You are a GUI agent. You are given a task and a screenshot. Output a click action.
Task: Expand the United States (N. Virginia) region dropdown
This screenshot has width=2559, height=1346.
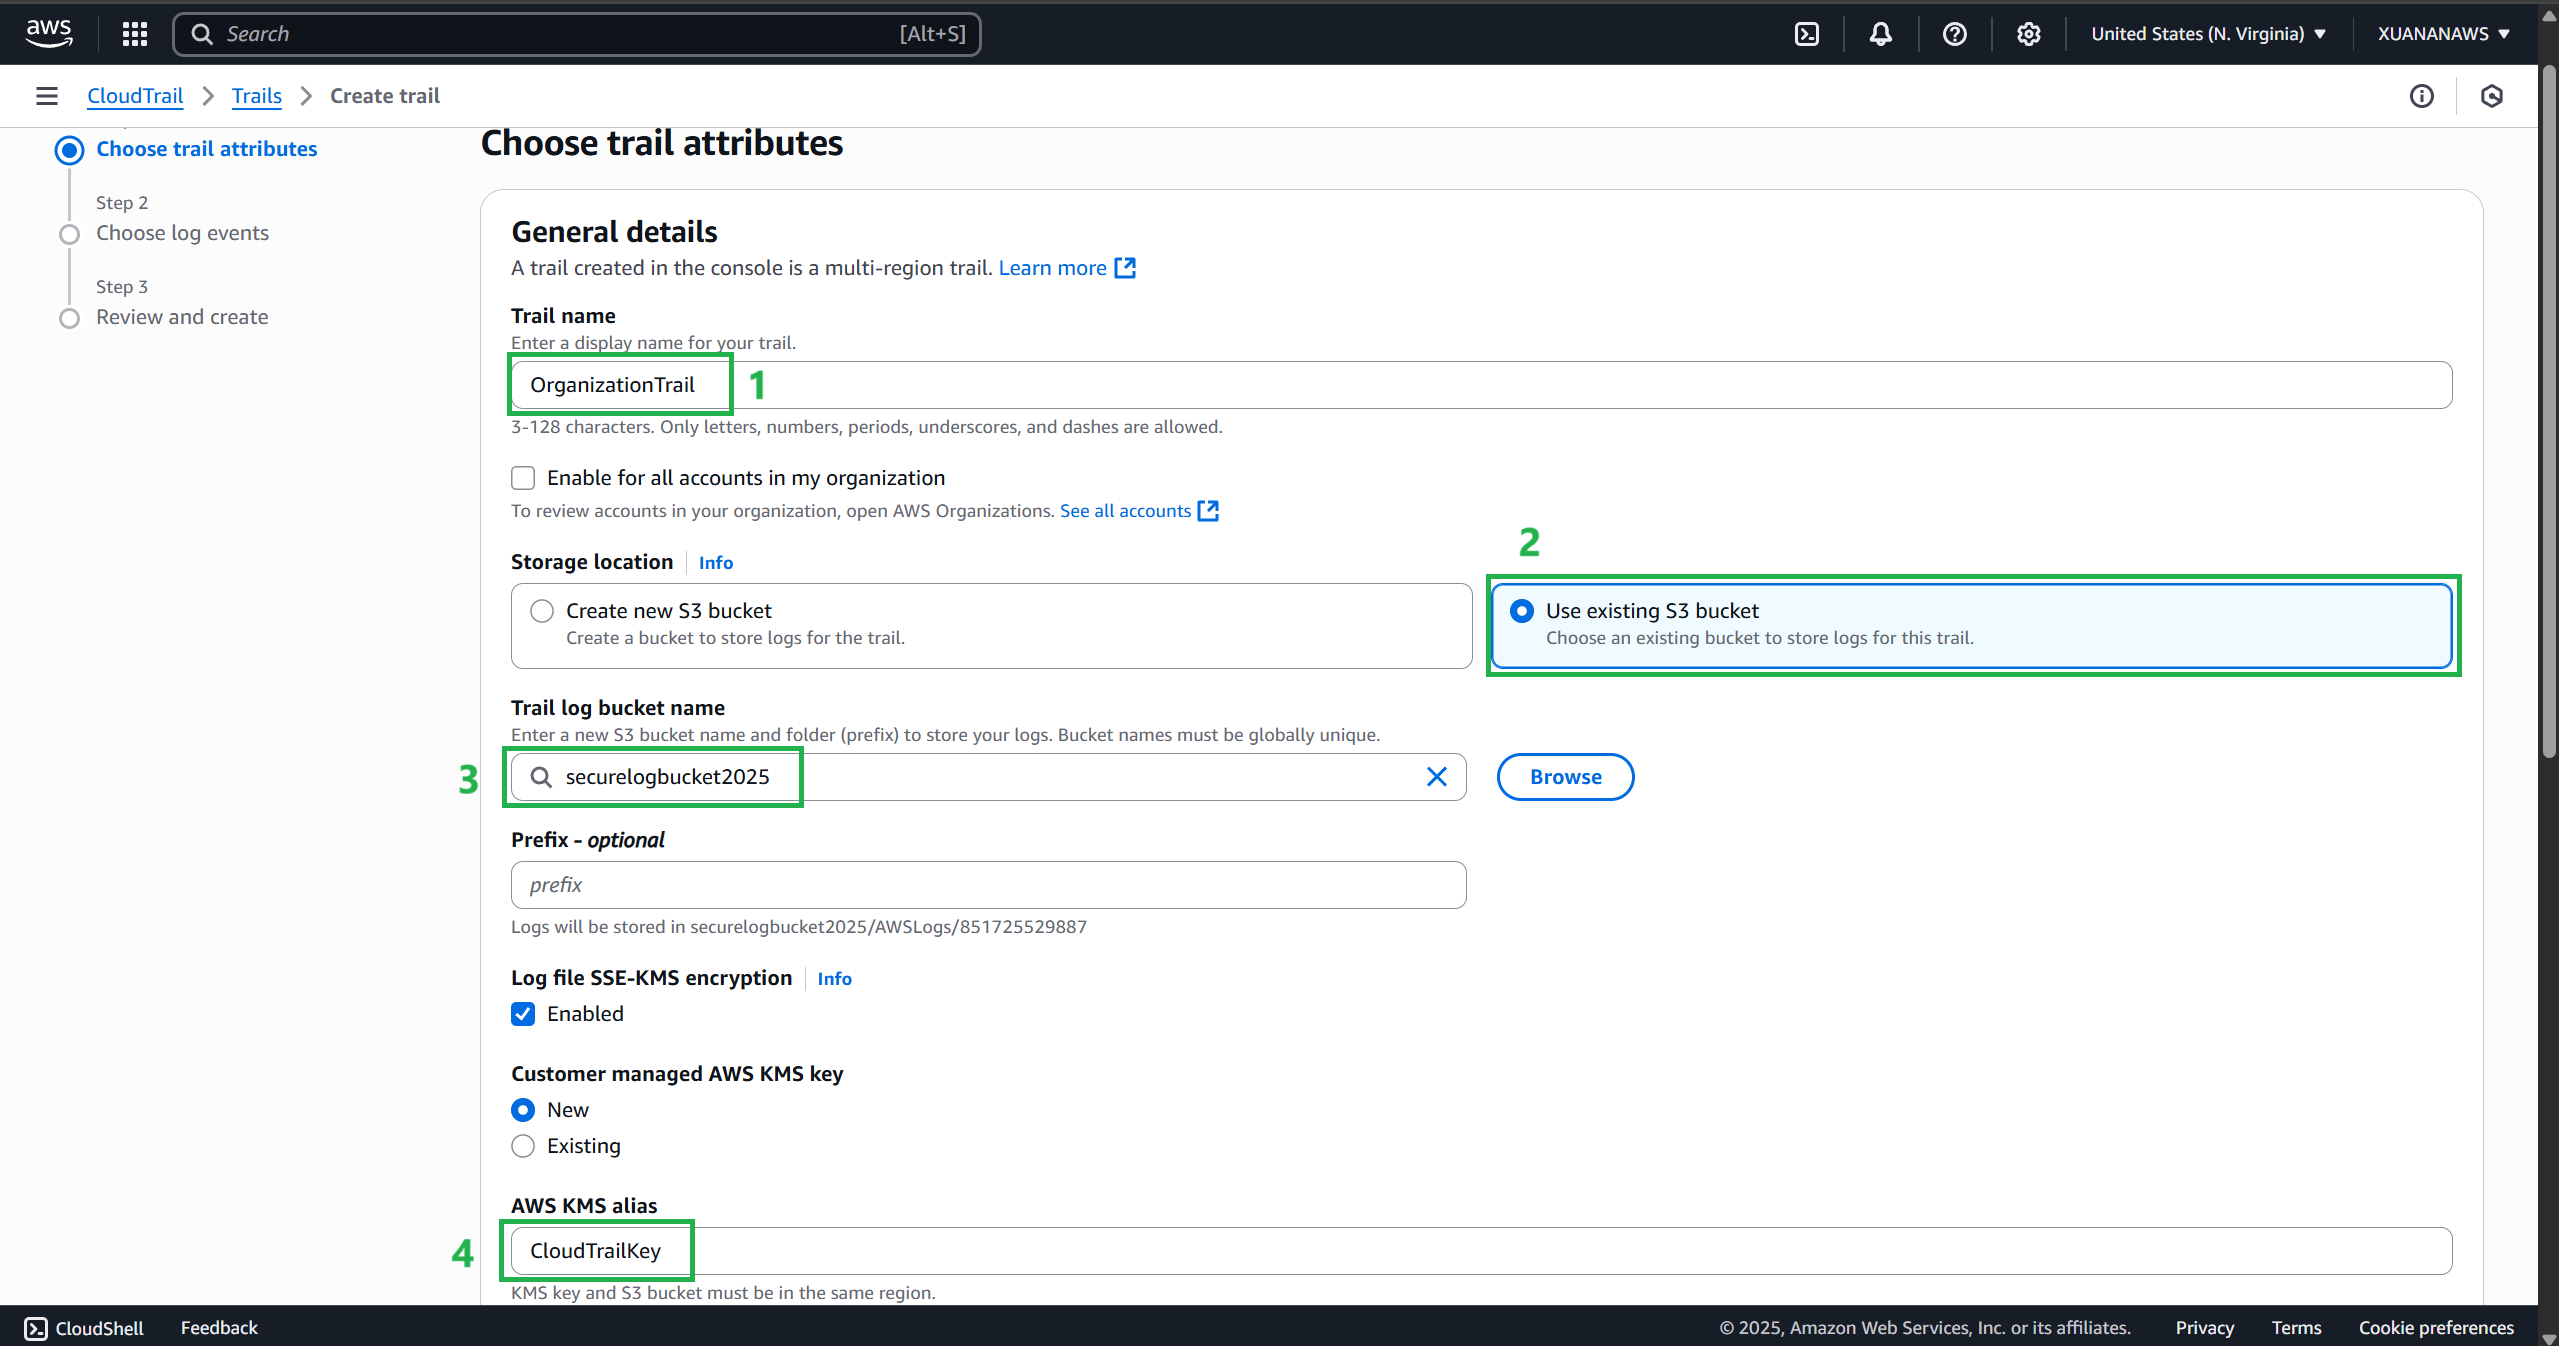[x=2208, y=34]
